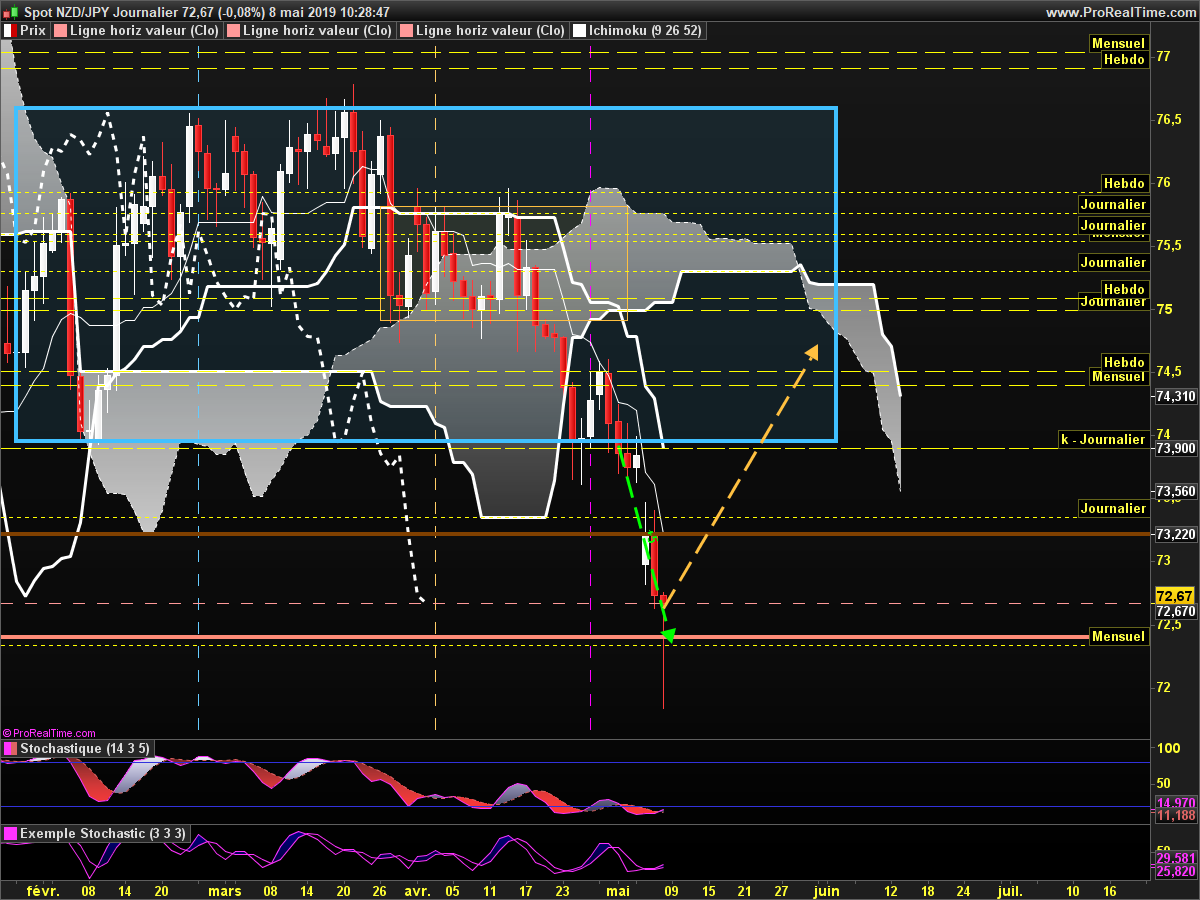Click the 73,900 price tag
Image resolution: width=1200 pixels, height=900 pixels.
pos(1175,449)
